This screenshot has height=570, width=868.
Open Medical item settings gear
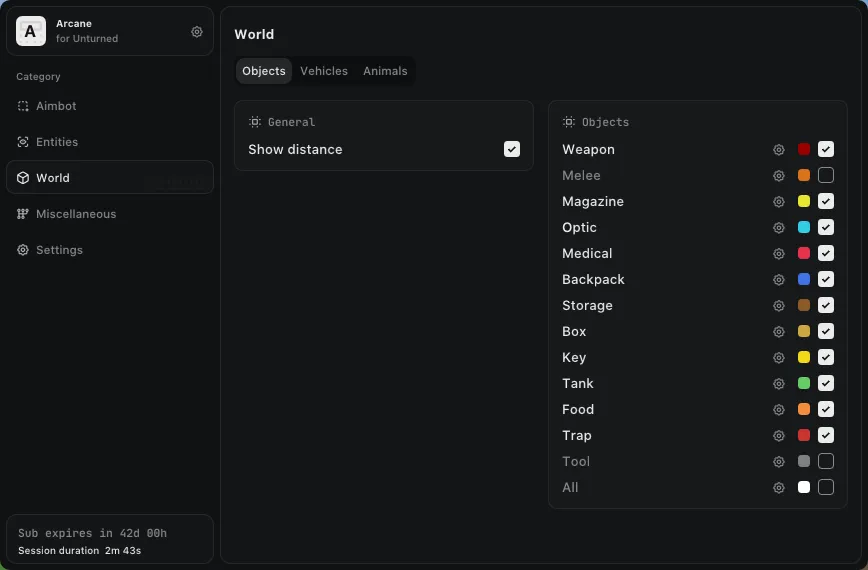779,254
